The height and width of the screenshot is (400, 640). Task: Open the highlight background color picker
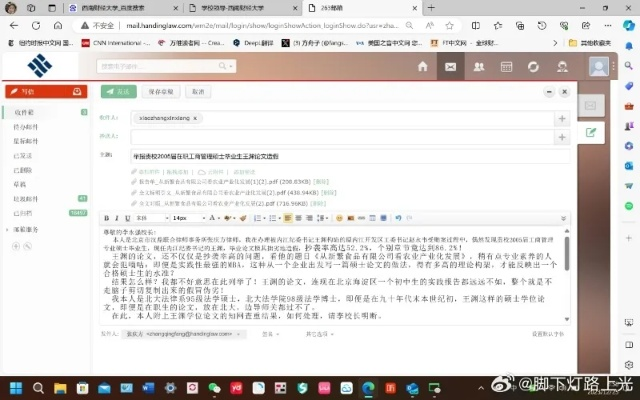coord(229,218)
